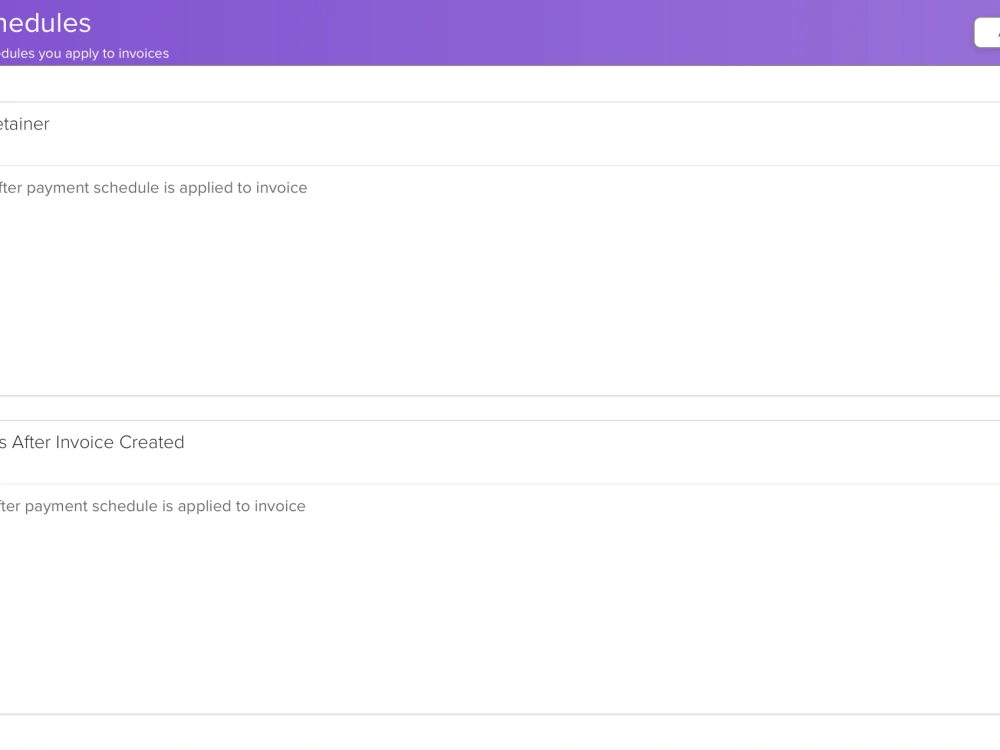Click the 'applied to invoice' text under 'After Invoice Created'
Viewport: 1000px width, 750px height.
click(242, 506)
